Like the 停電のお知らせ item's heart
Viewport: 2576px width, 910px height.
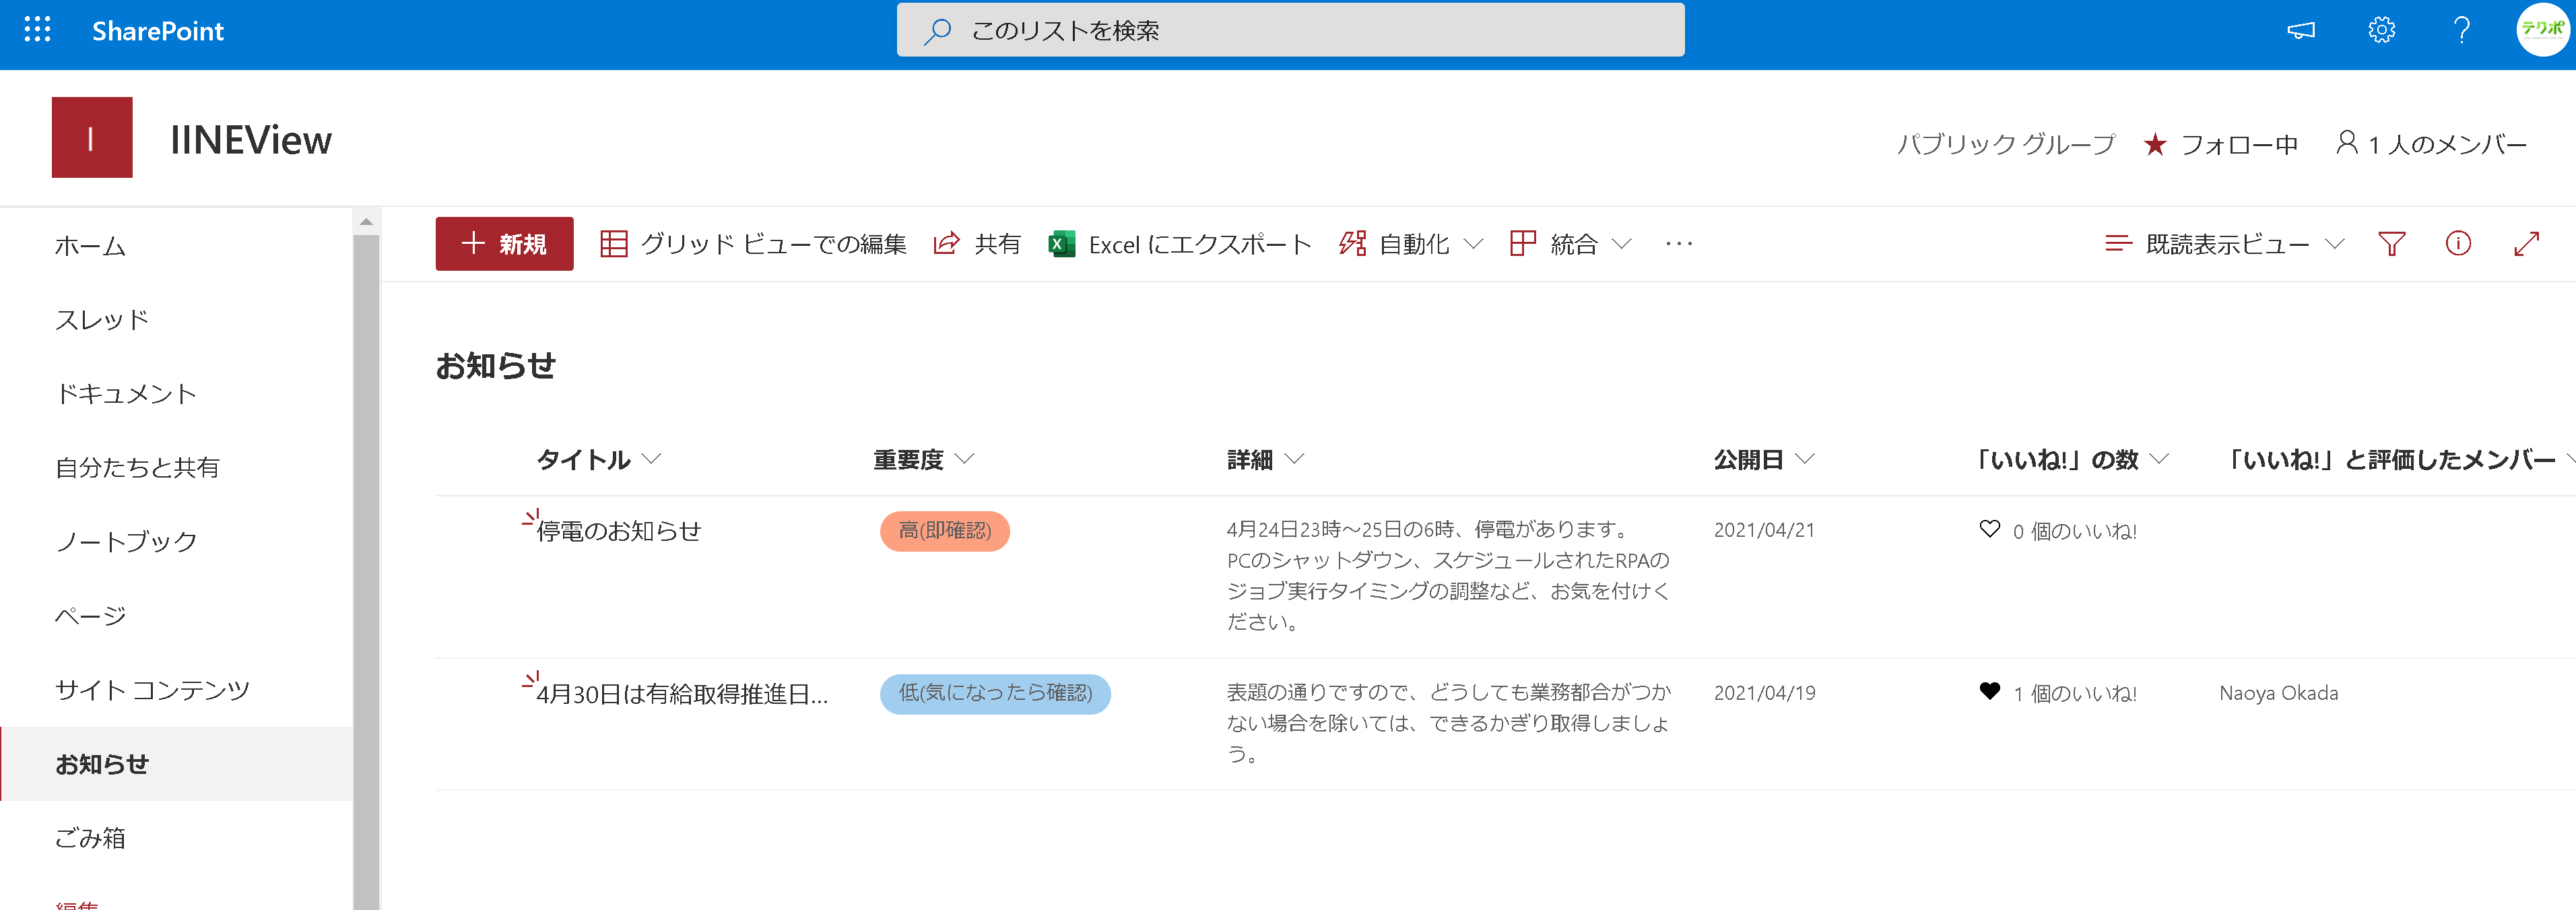click(1989, 530)
